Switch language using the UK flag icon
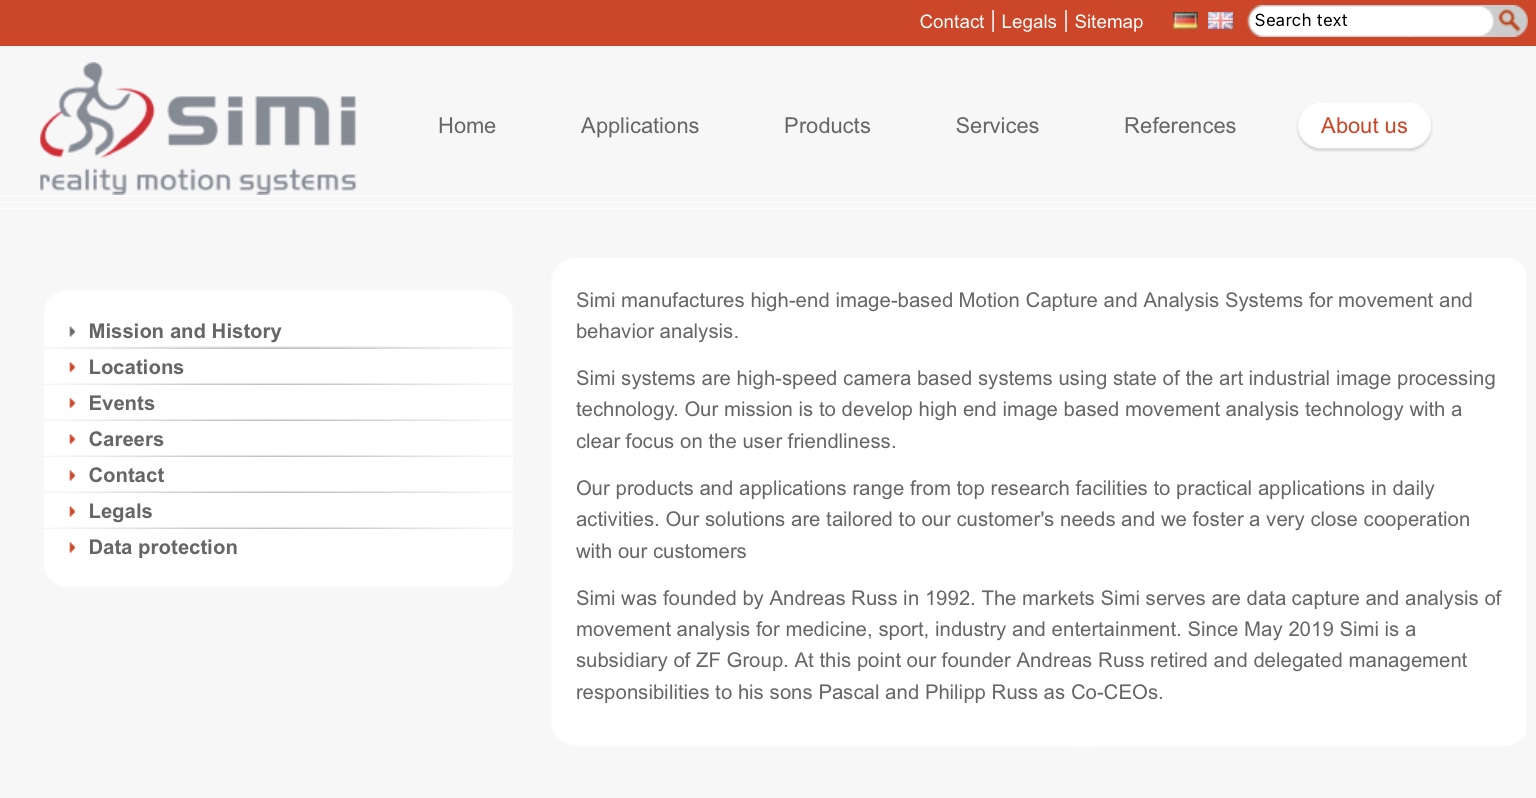 coord(1220,21)
